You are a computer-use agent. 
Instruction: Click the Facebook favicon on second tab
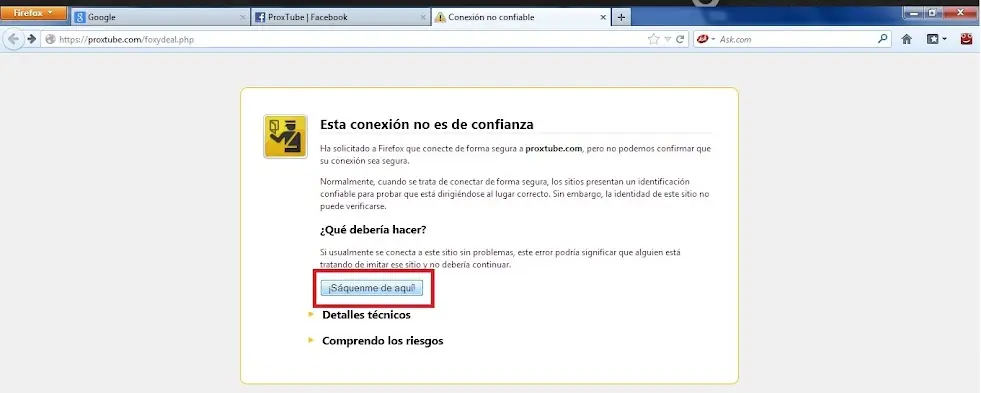(x=260, y=18)
